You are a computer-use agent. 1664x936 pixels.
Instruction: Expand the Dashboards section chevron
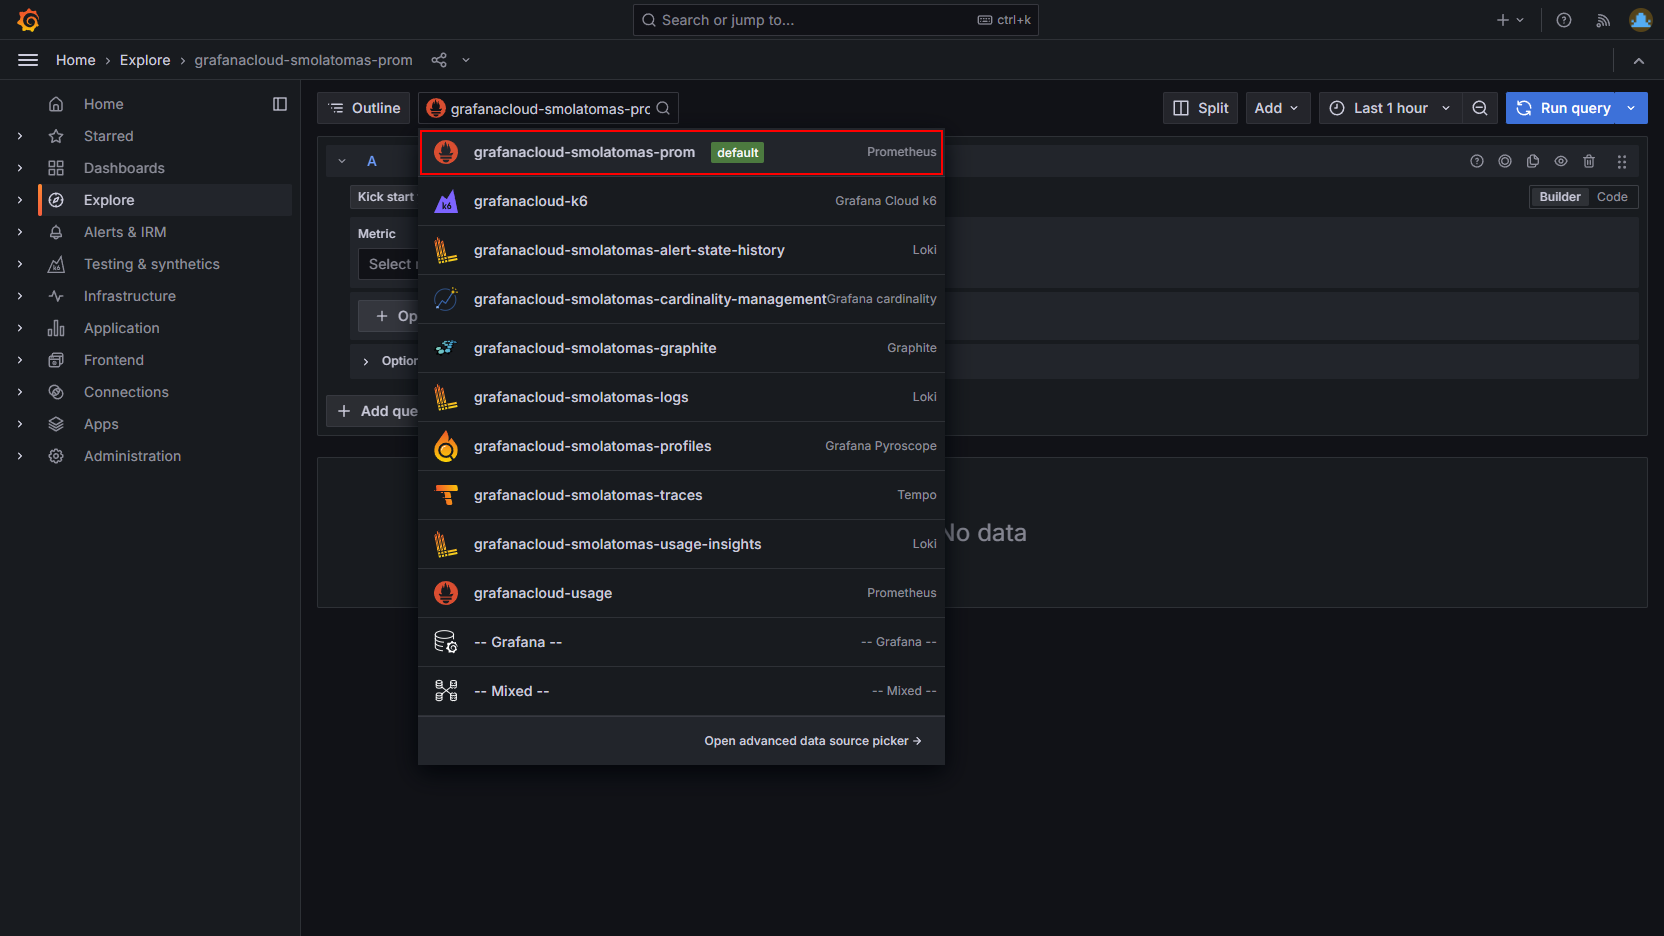(x=20, y=168)
